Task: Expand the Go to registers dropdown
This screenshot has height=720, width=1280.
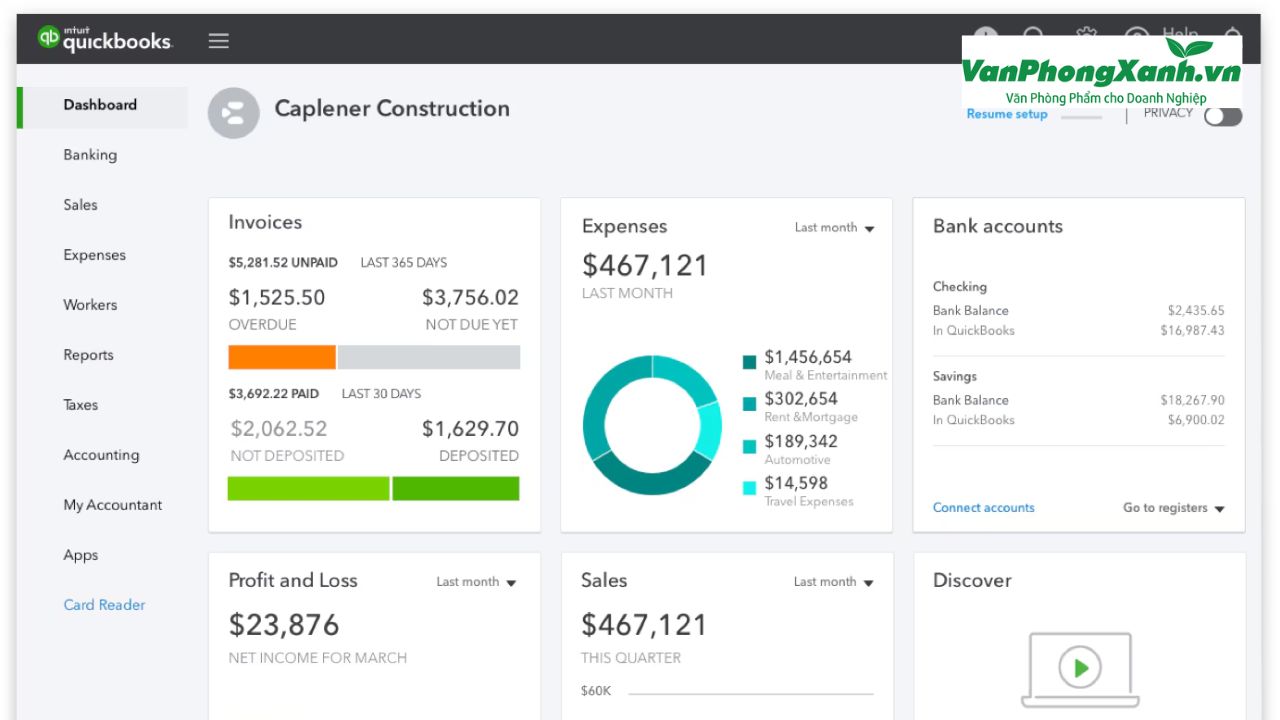Action: coord(1174,508)
